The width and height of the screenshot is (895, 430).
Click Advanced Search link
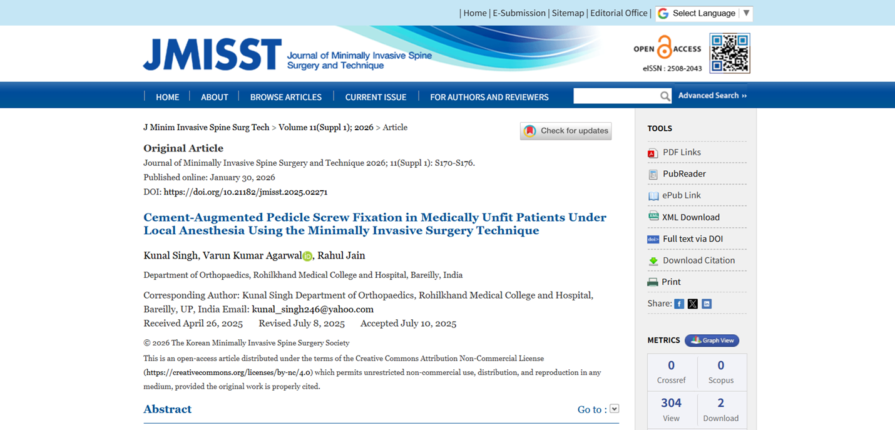pyautogui.click(x=712, y=96)
